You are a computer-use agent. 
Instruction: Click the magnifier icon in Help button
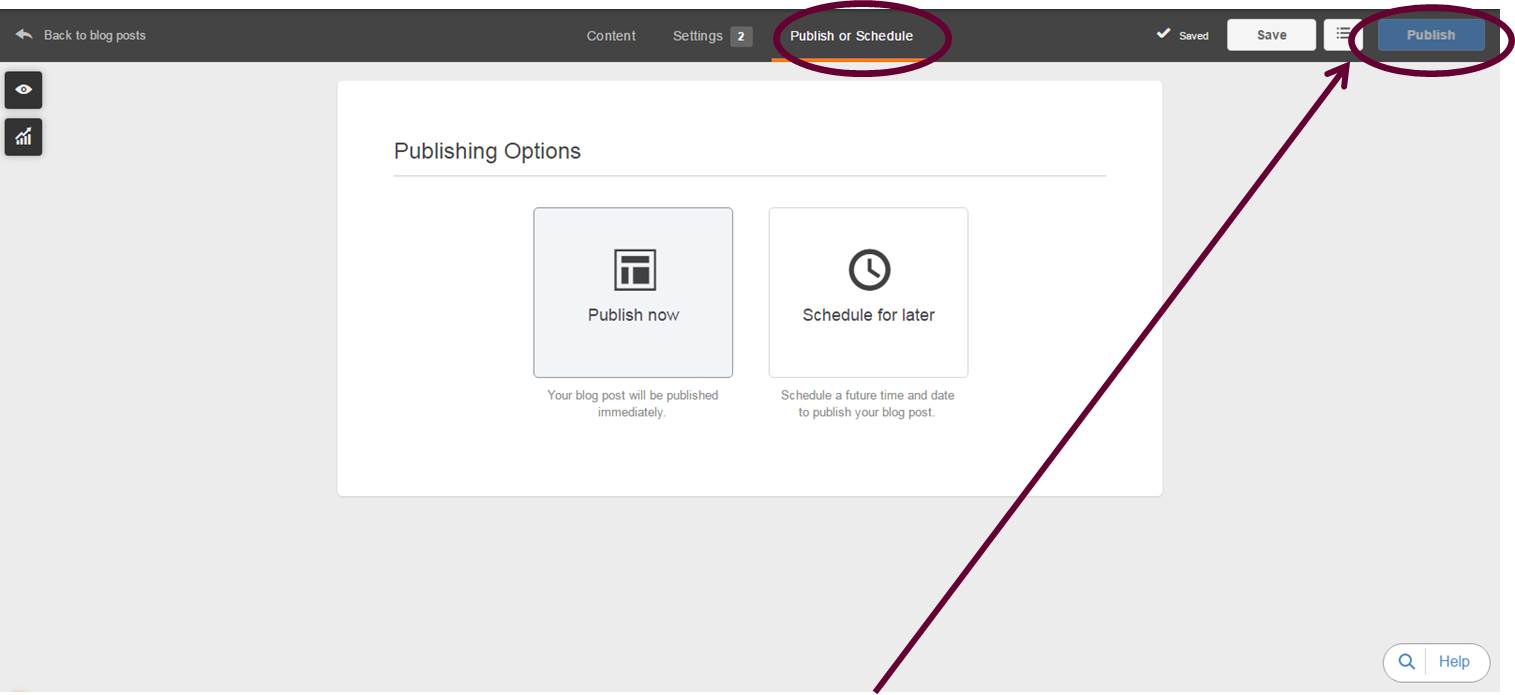click(1406, 661)
